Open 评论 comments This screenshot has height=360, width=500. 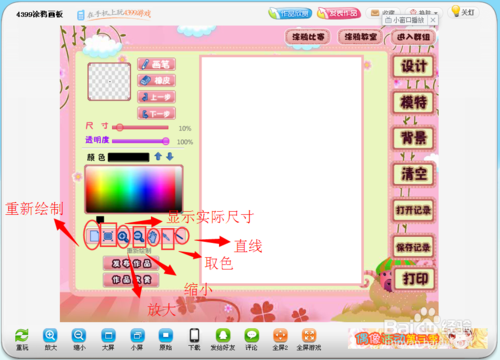[252, 335]
